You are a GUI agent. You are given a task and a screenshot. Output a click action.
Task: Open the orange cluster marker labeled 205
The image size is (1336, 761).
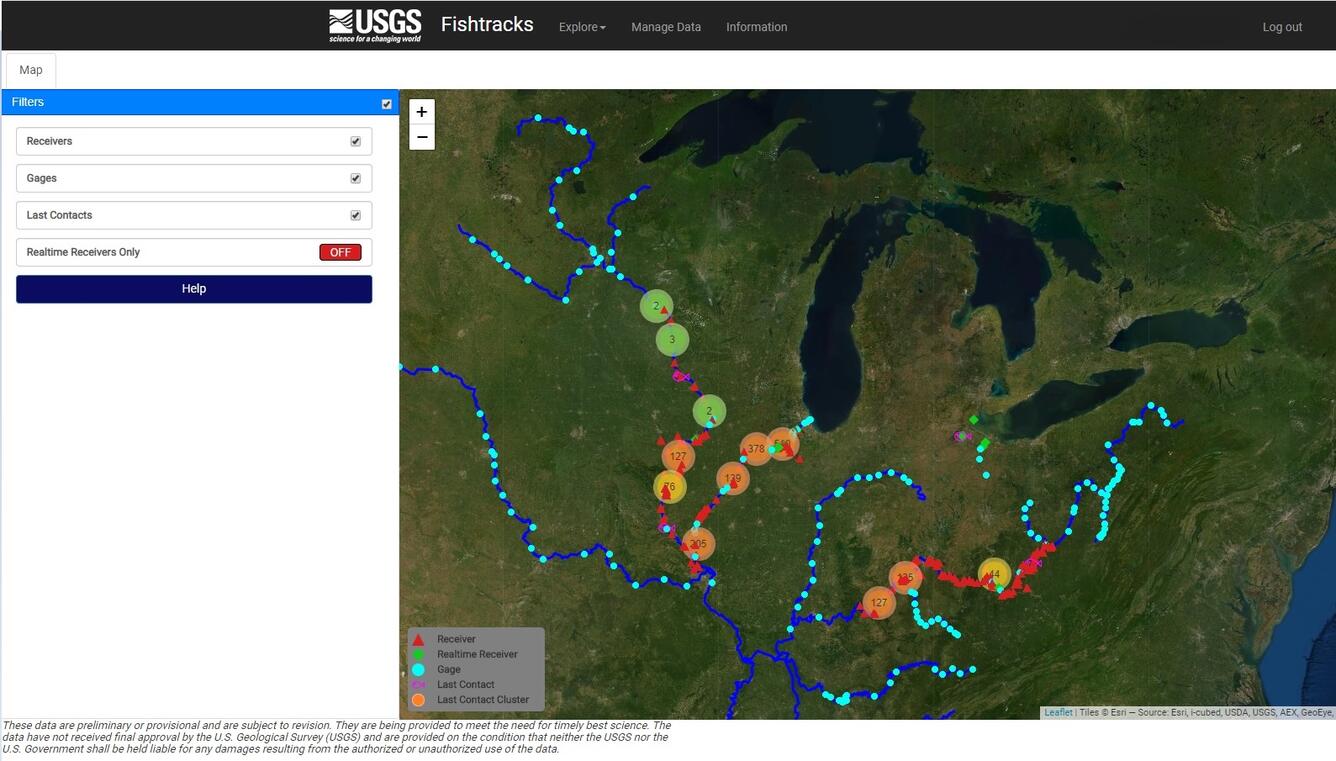(698, 544)
